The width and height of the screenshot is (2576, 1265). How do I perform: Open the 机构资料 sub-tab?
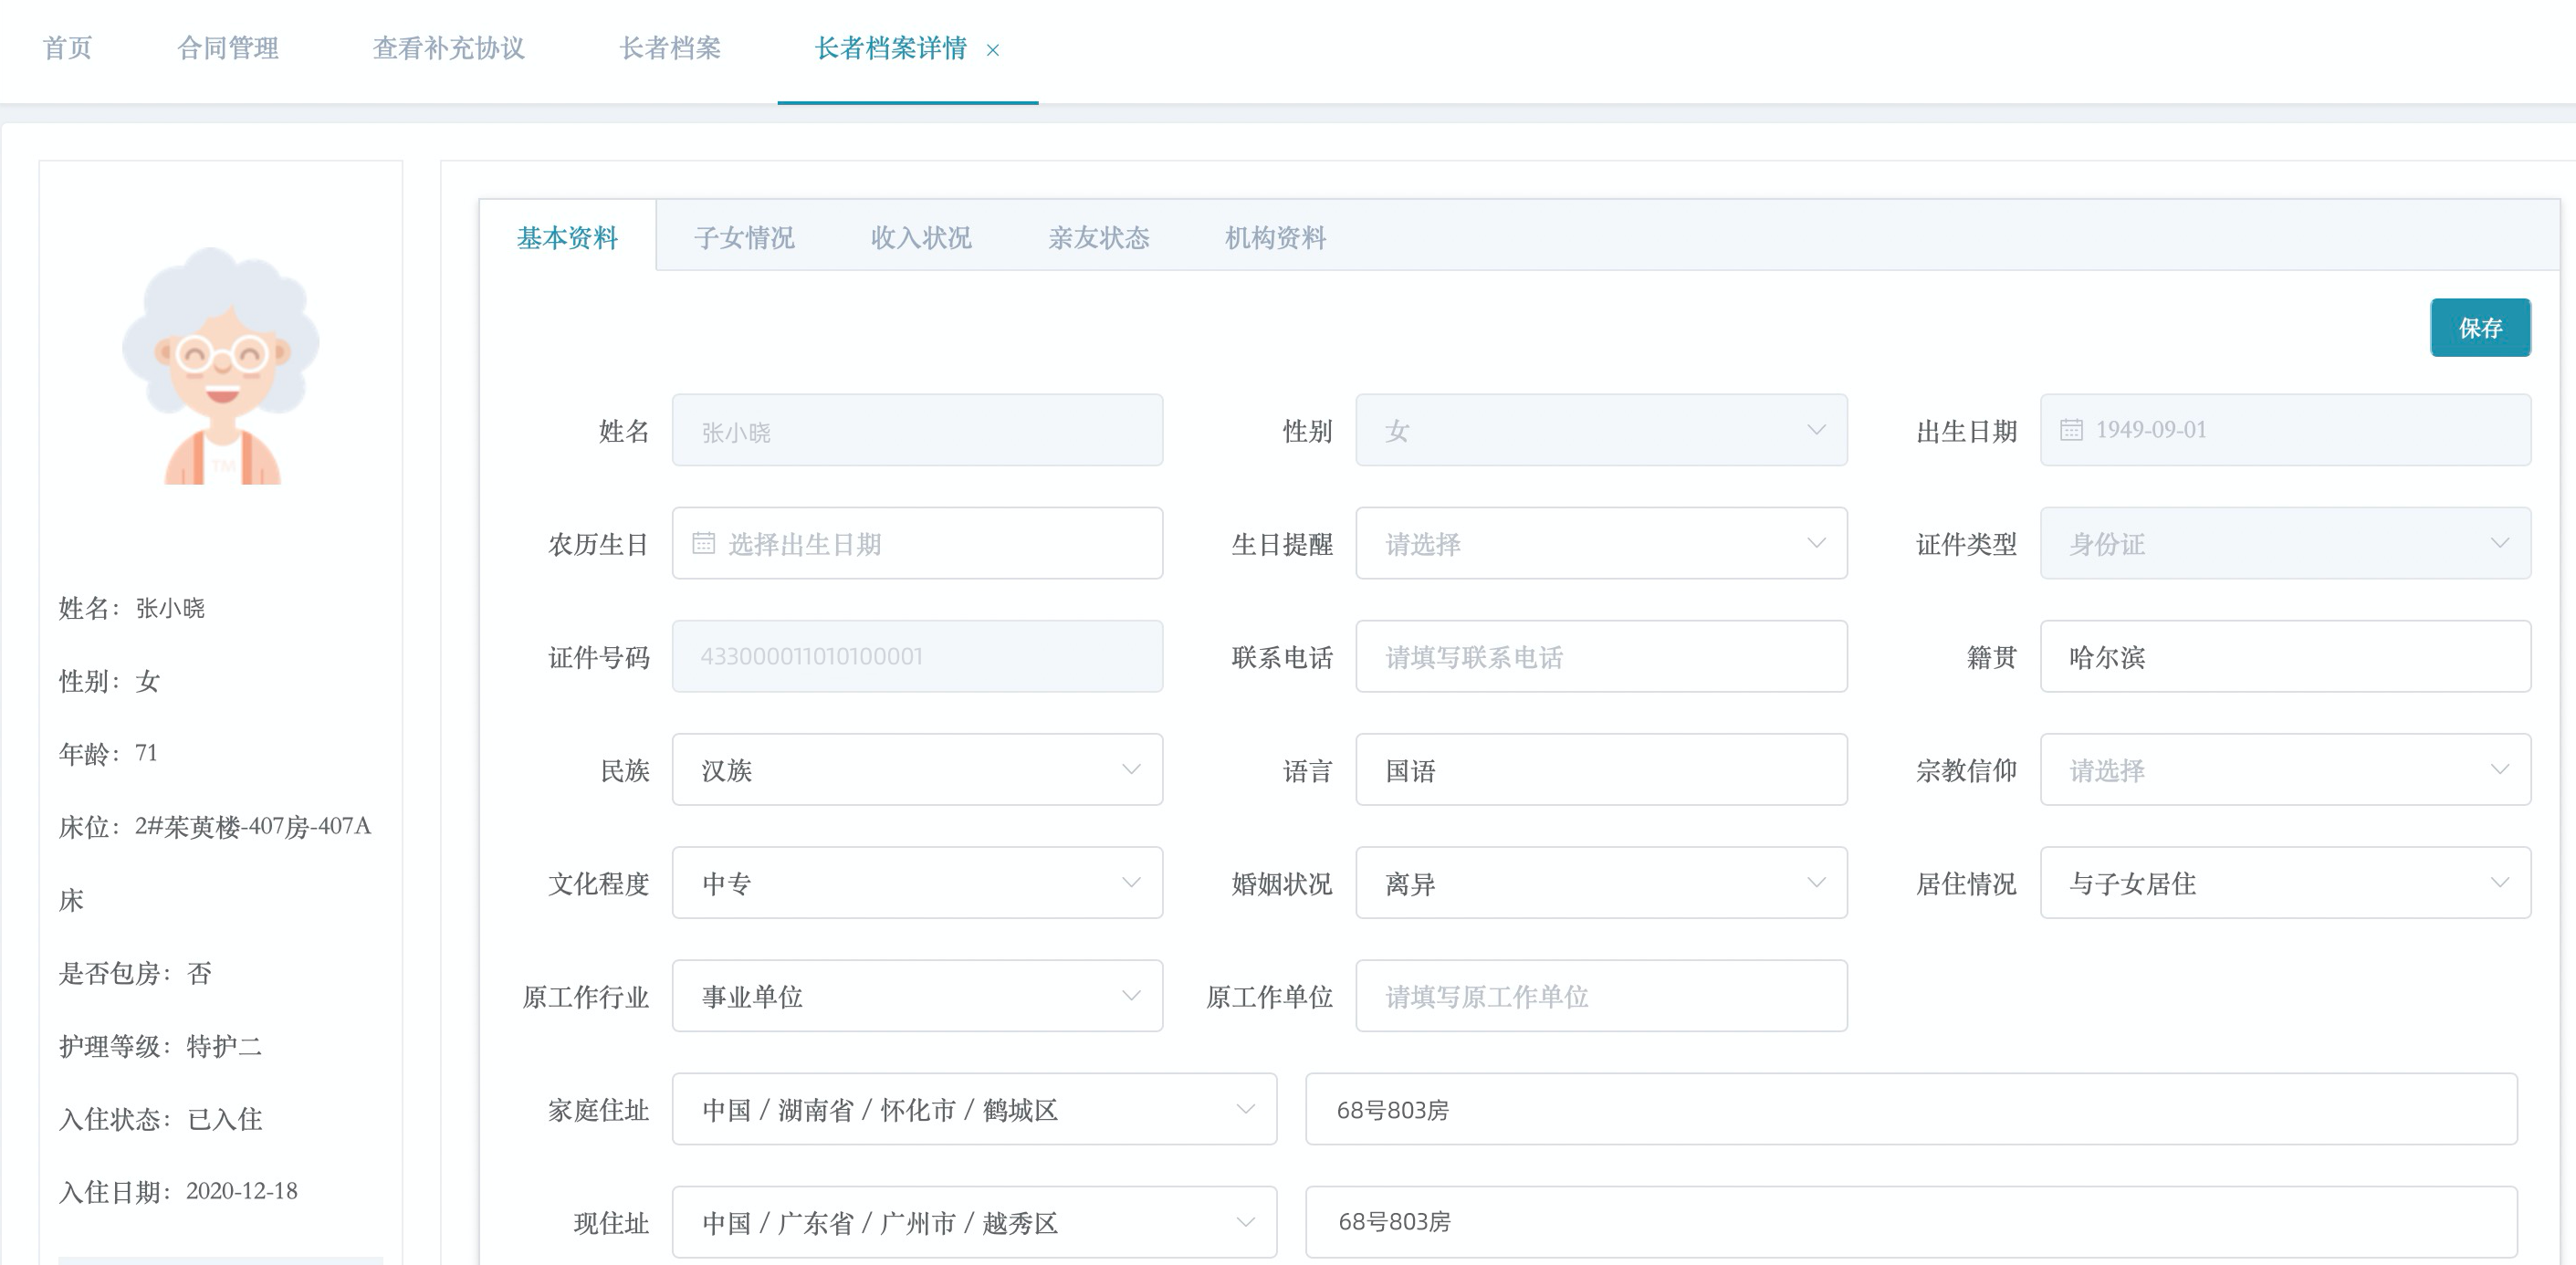tap(1275, 237)
